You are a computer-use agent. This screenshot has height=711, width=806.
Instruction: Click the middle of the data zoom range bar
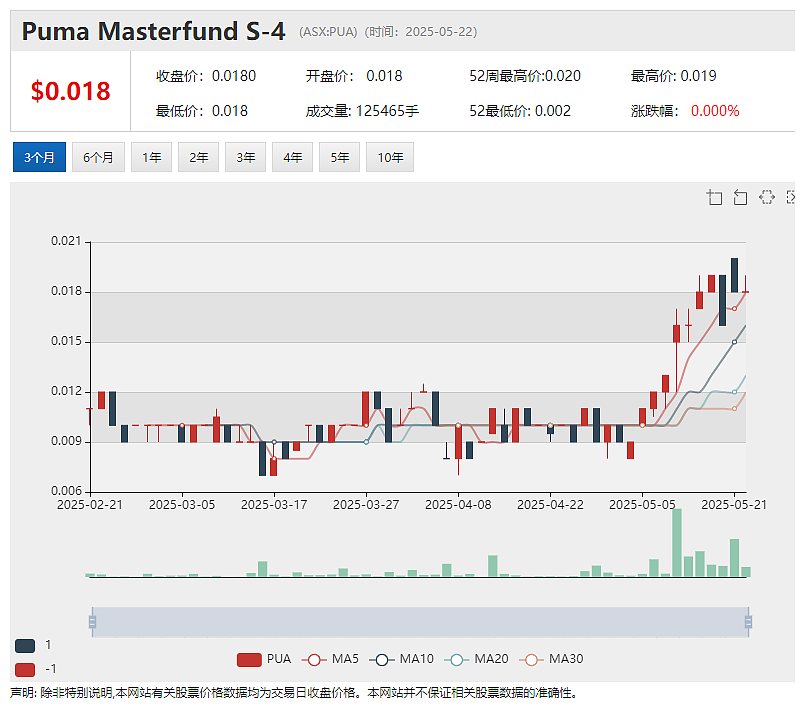(420, 622)
